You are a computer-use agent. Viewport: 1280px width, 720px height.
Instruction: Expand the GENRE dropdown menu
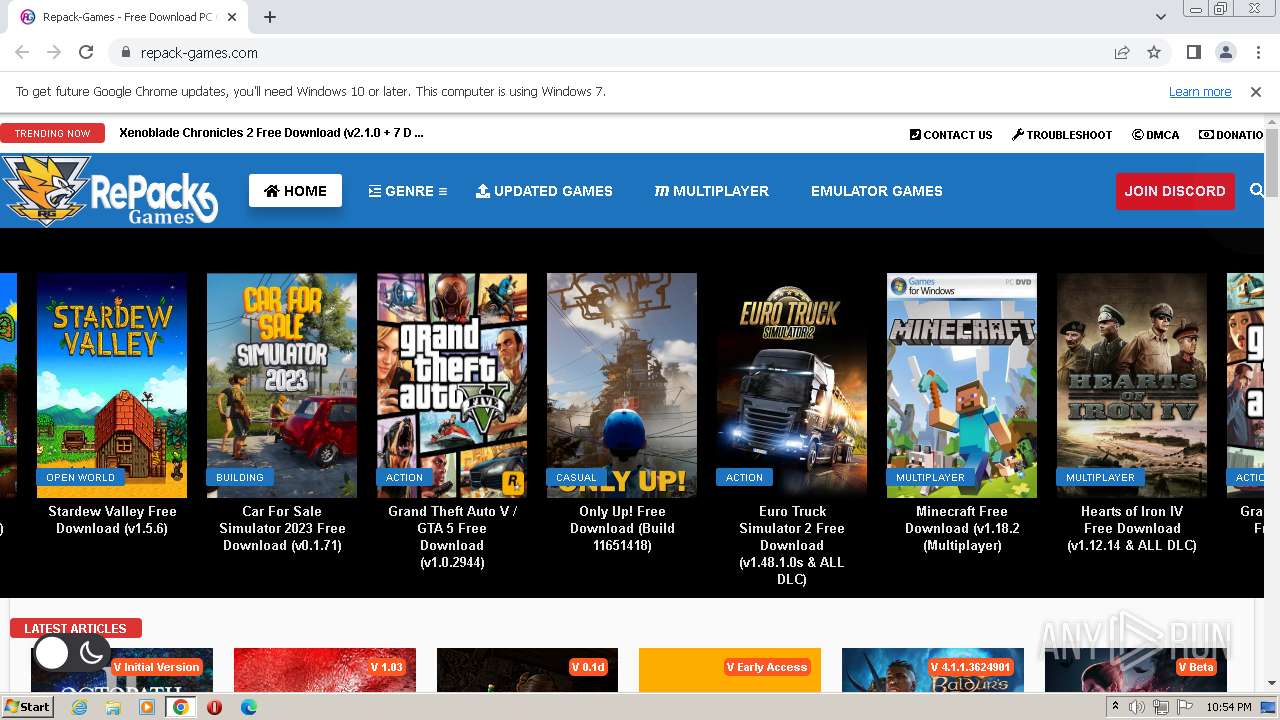[408, 191]
